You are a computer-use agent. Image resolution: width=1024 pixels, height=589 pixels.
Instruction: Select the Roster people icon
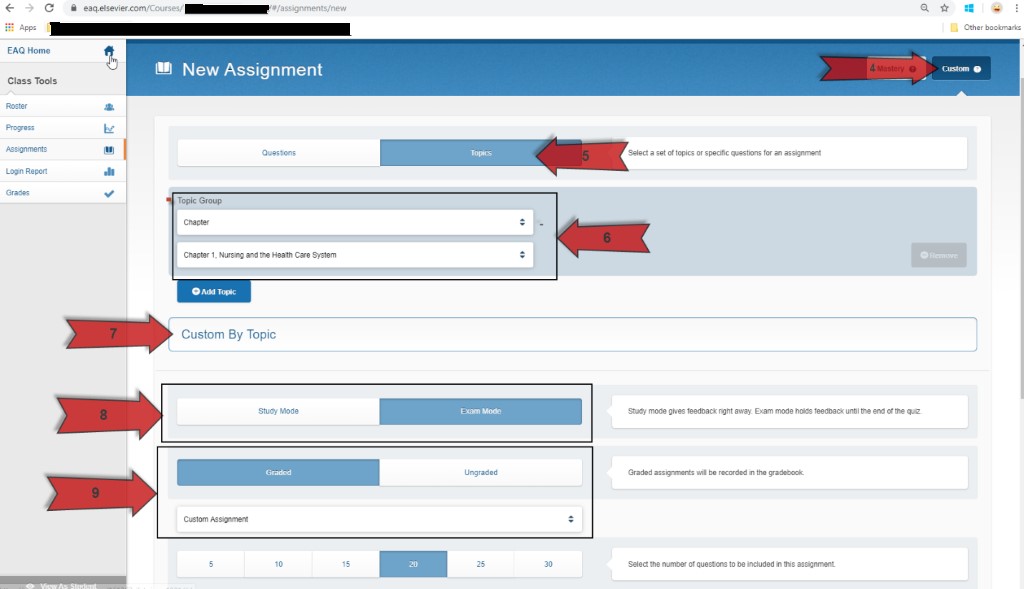(x=110, y=106)
